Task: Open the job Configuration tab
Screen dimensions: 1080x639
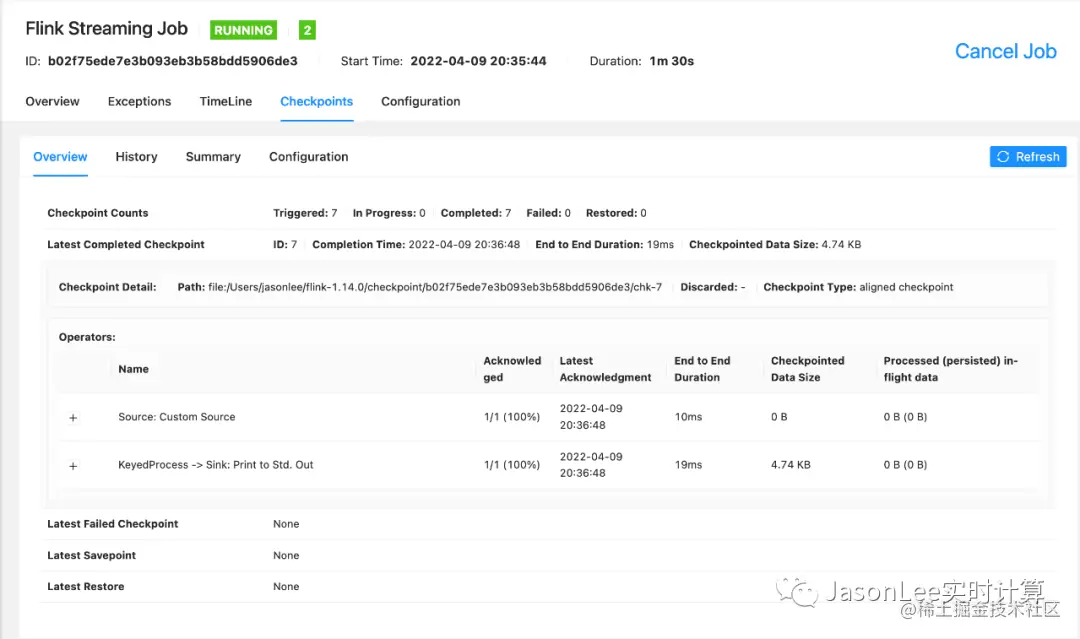Action: click(x=420, y=101)
